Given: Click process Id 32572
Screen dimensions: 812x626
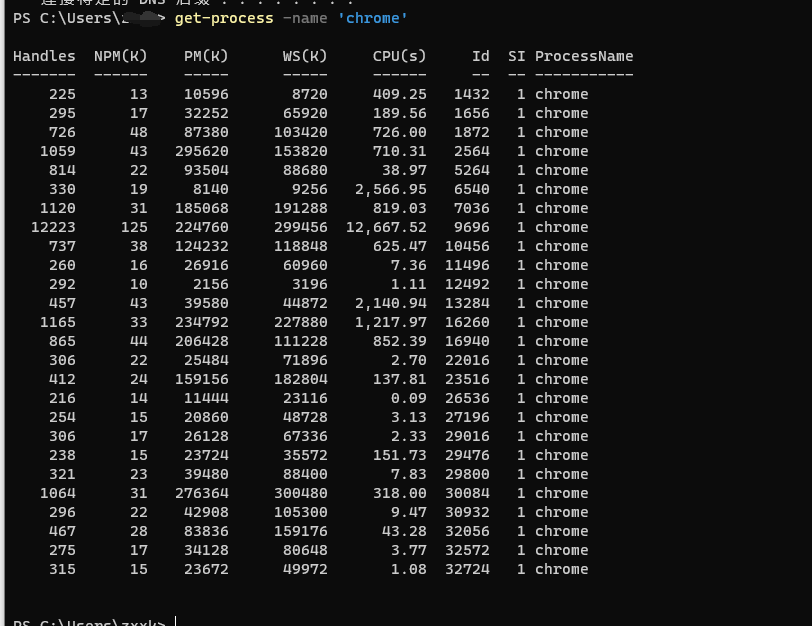Looking at the screenshot, I should pyautogui.click(x=467, y=550).
